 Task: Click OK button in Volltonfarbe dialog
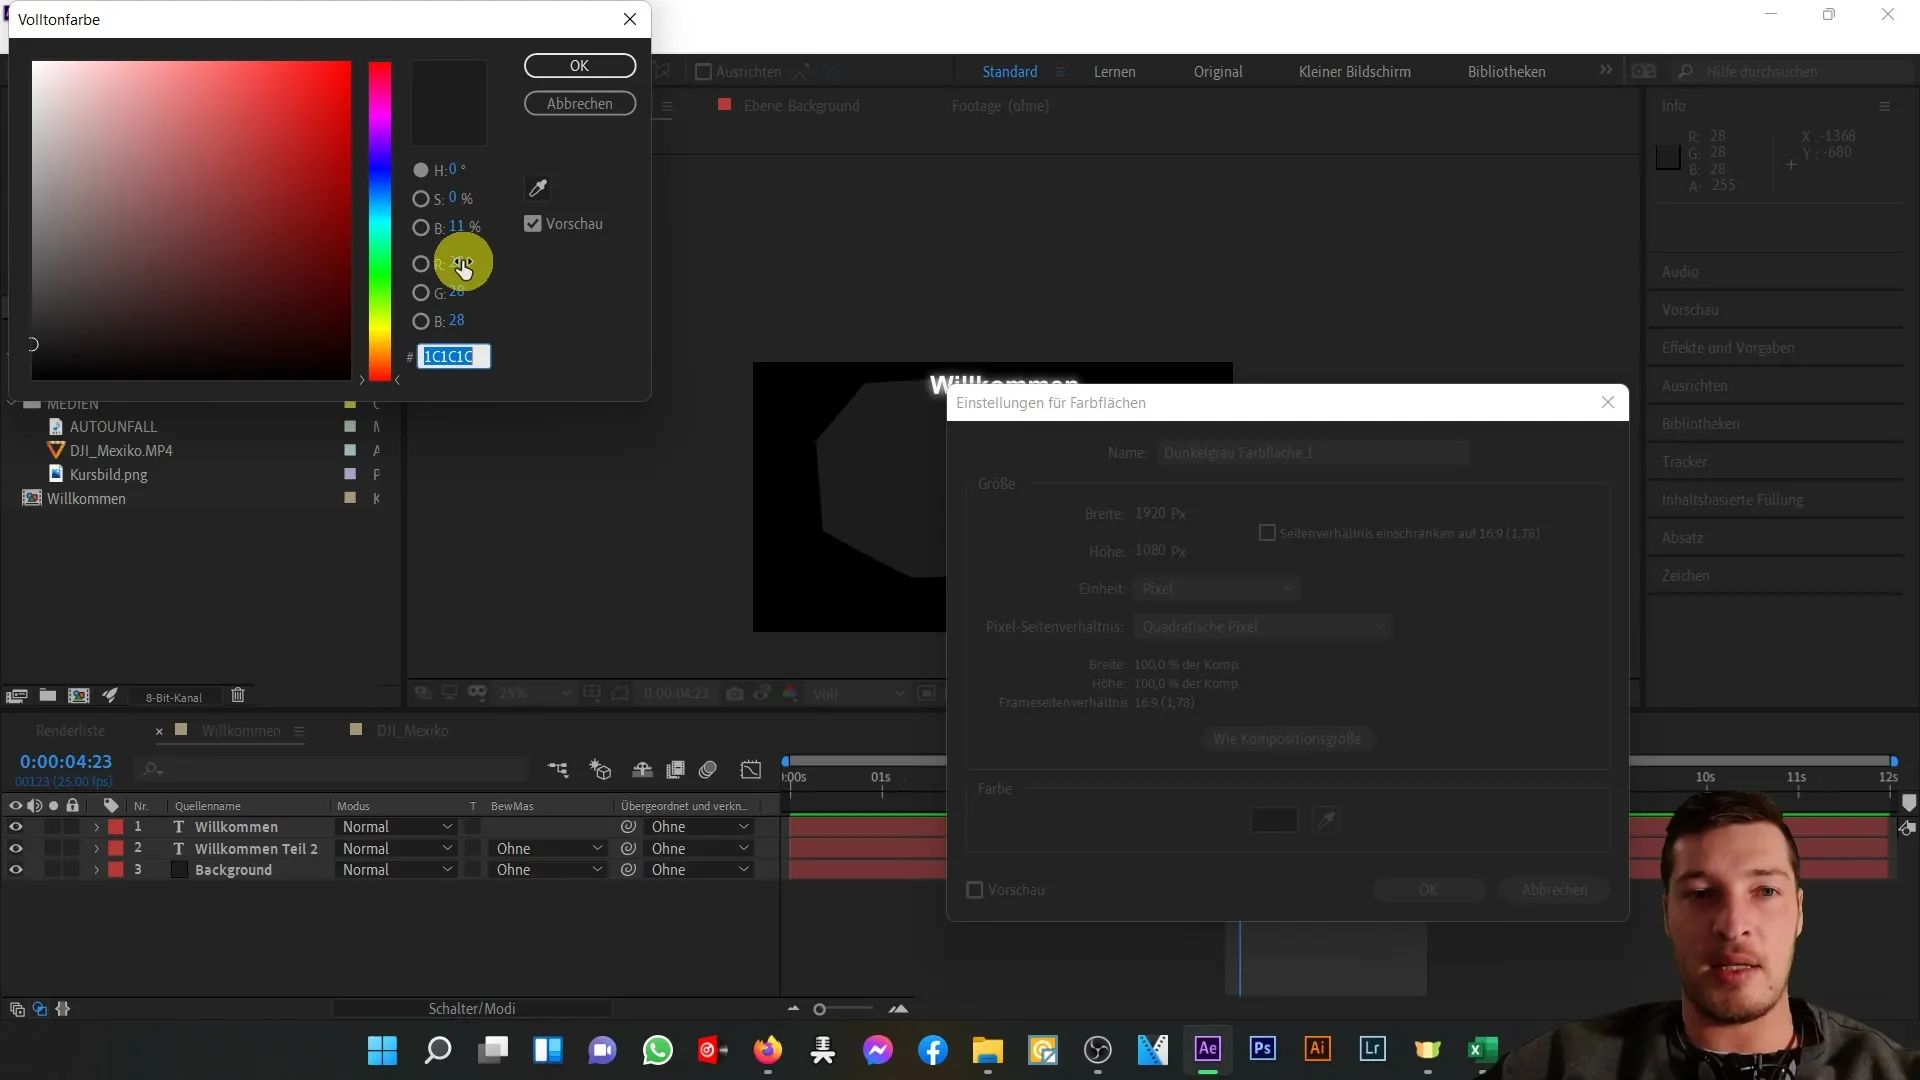point(580,66)
